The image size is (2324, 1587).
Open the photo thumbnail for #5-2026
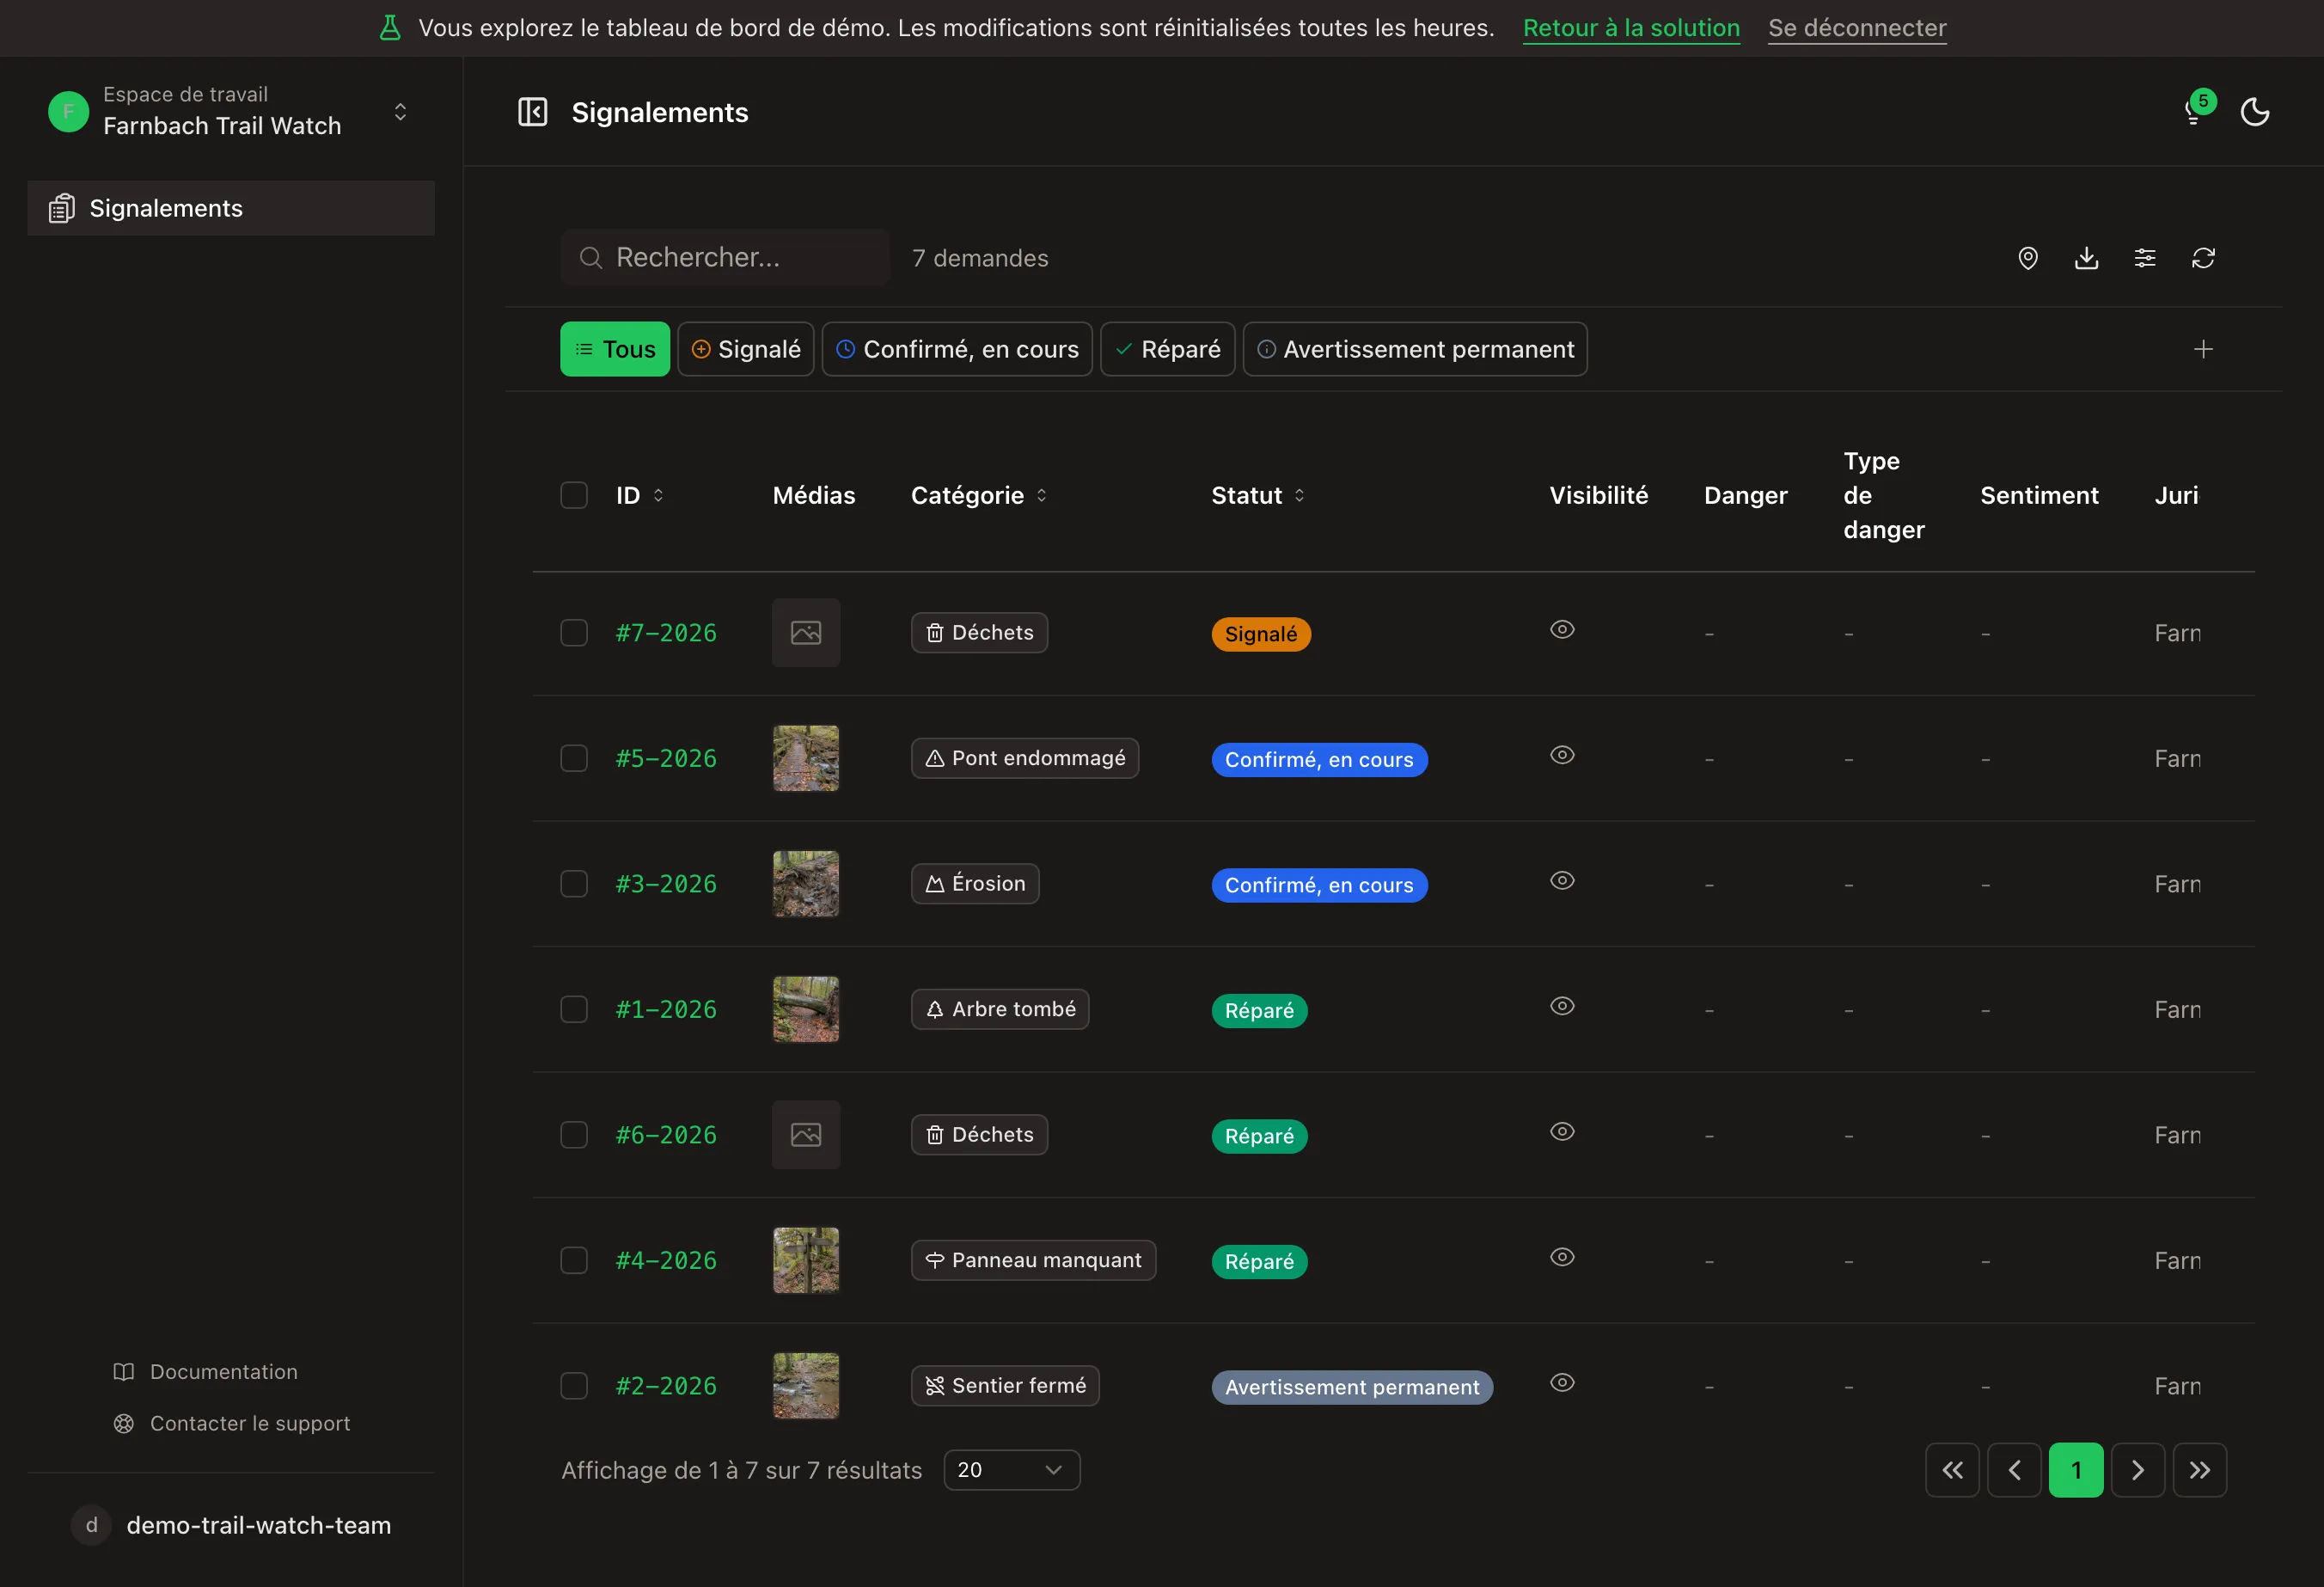[806, 758]
